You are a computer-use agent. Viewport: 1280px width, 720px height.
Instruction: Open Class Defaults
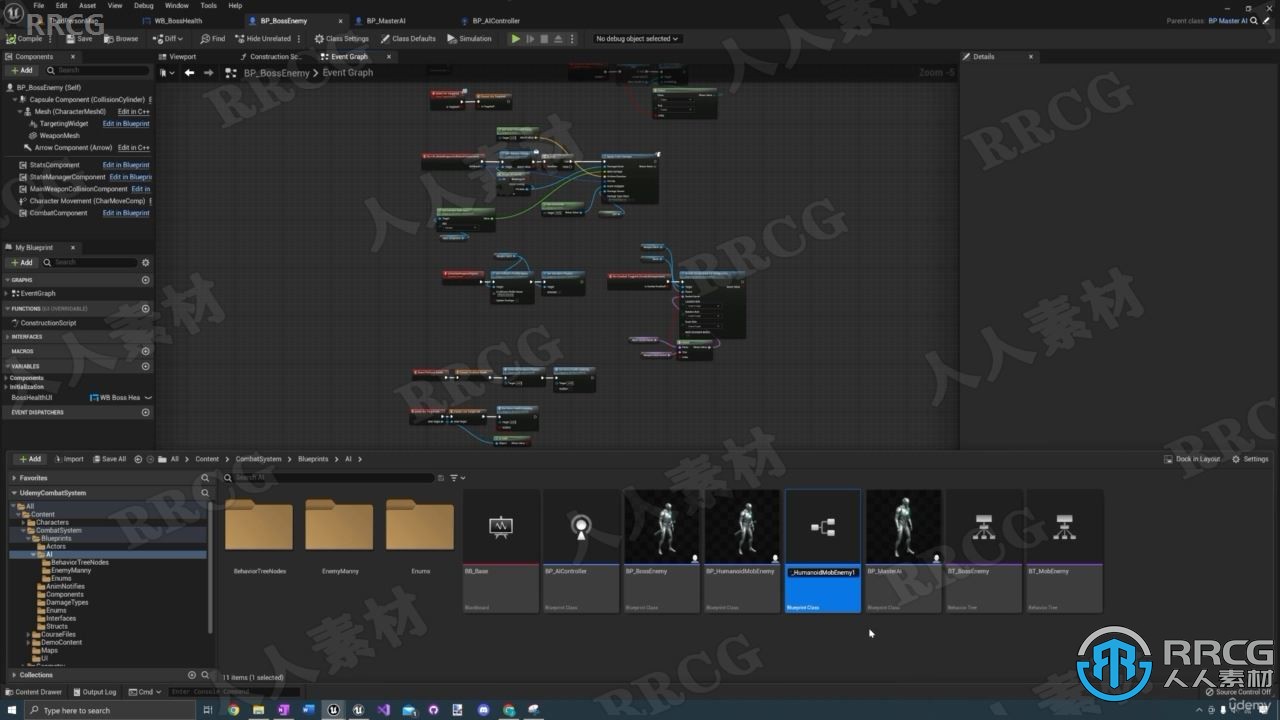pyautogui.click(x=408, y=39)
